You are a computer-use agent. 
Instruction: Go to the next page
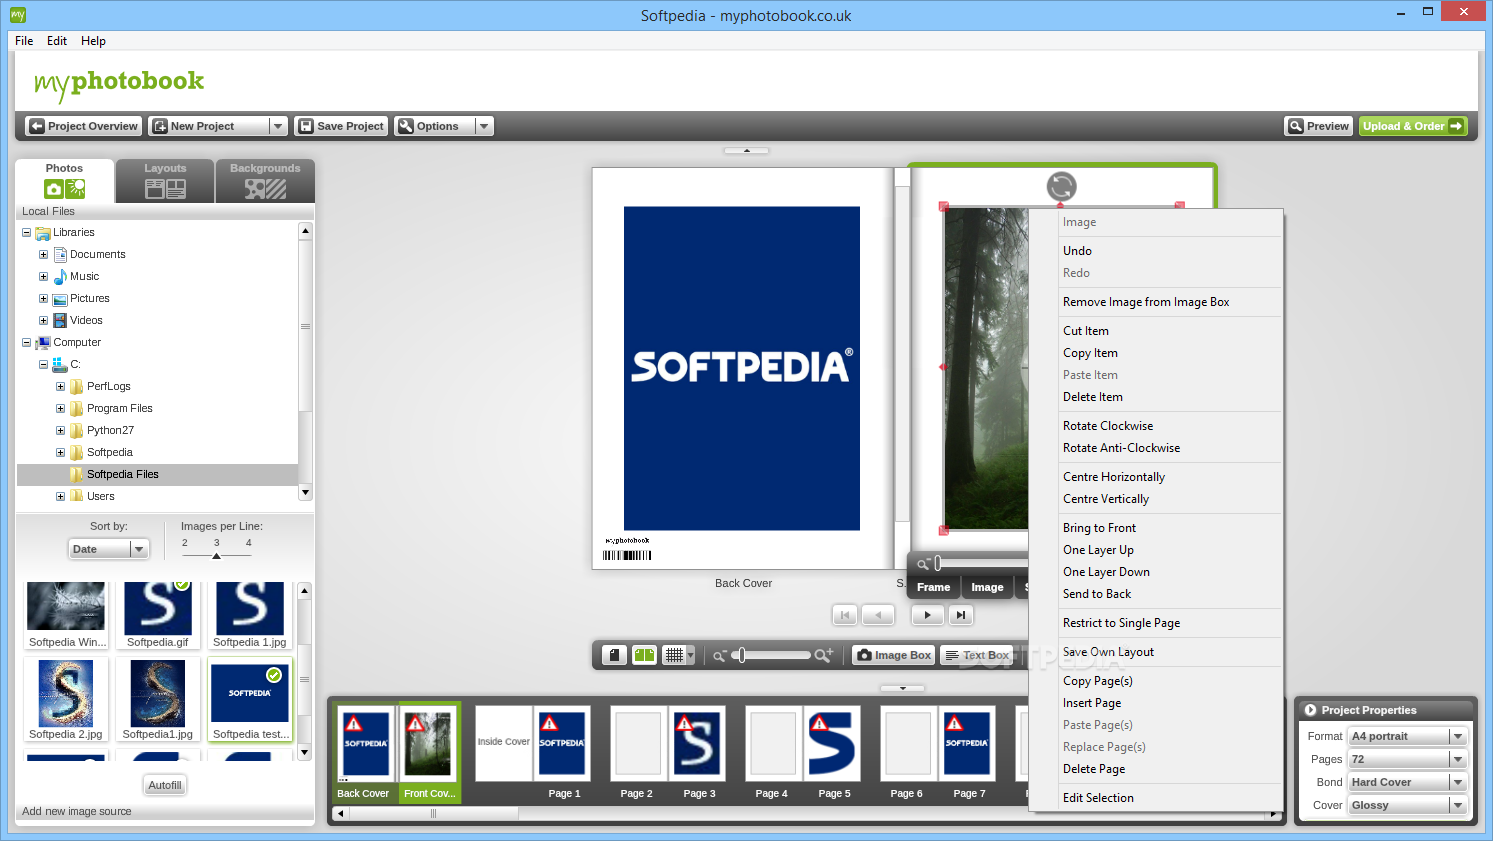[927, 615]
